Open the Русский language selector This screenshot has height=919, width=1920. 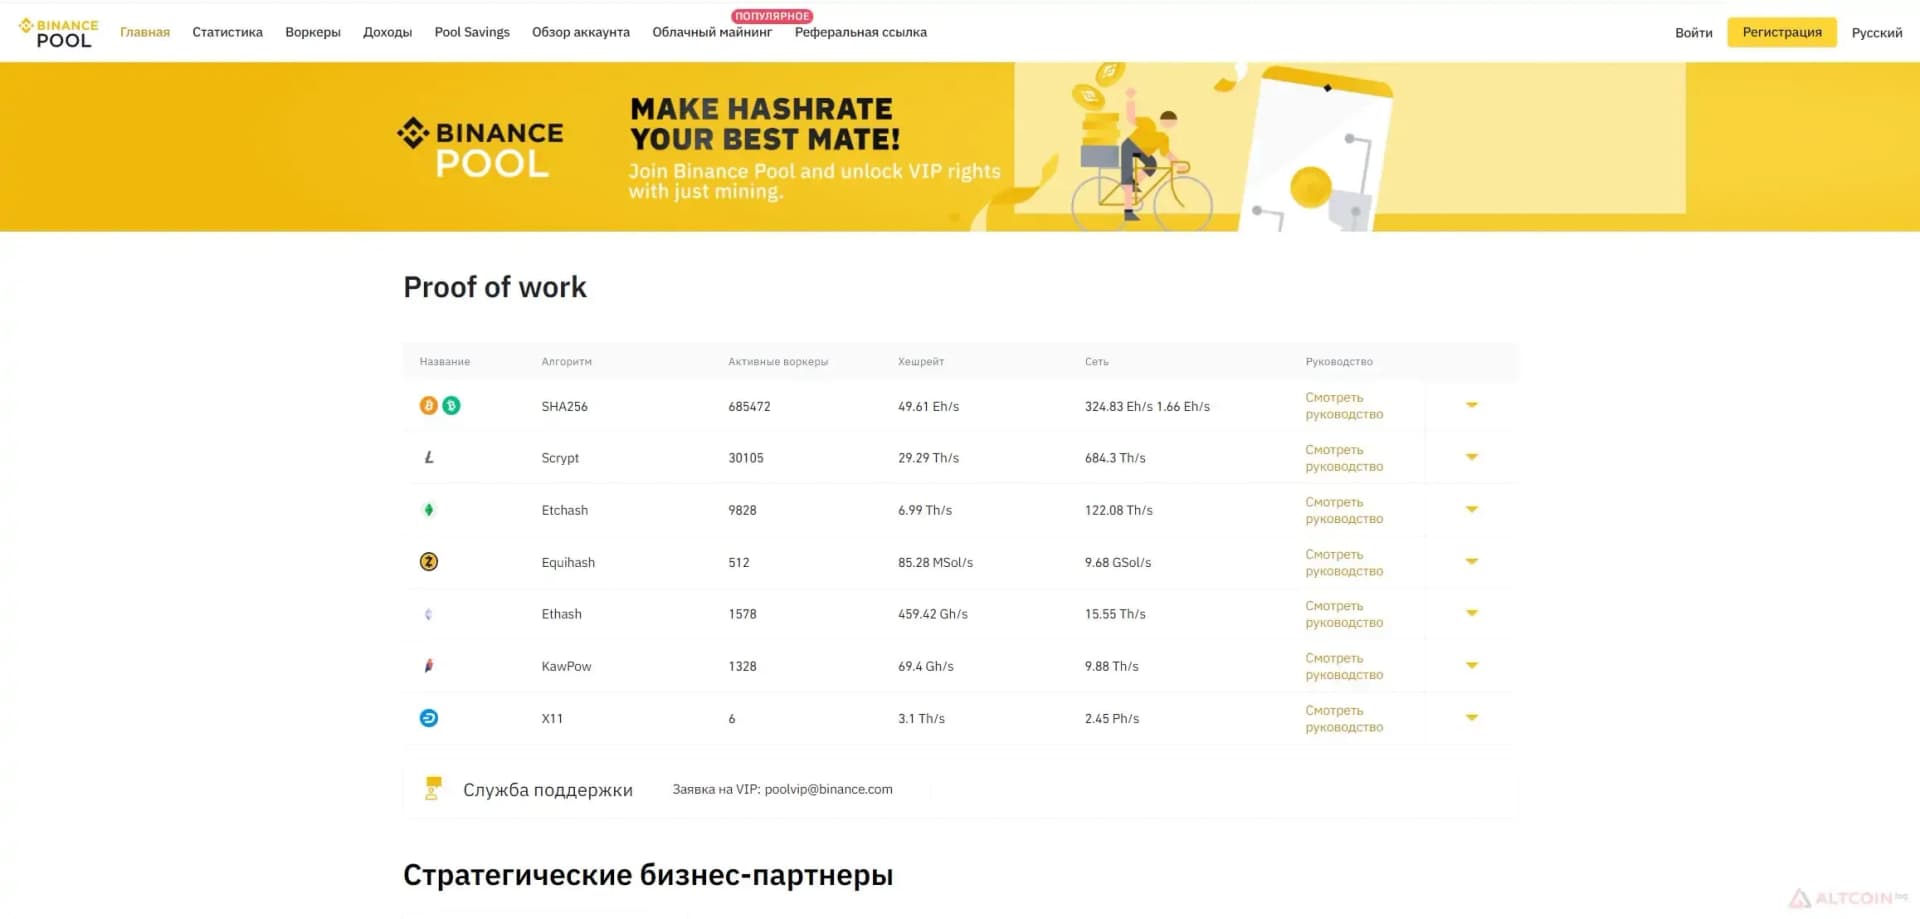coord(1876,33)
